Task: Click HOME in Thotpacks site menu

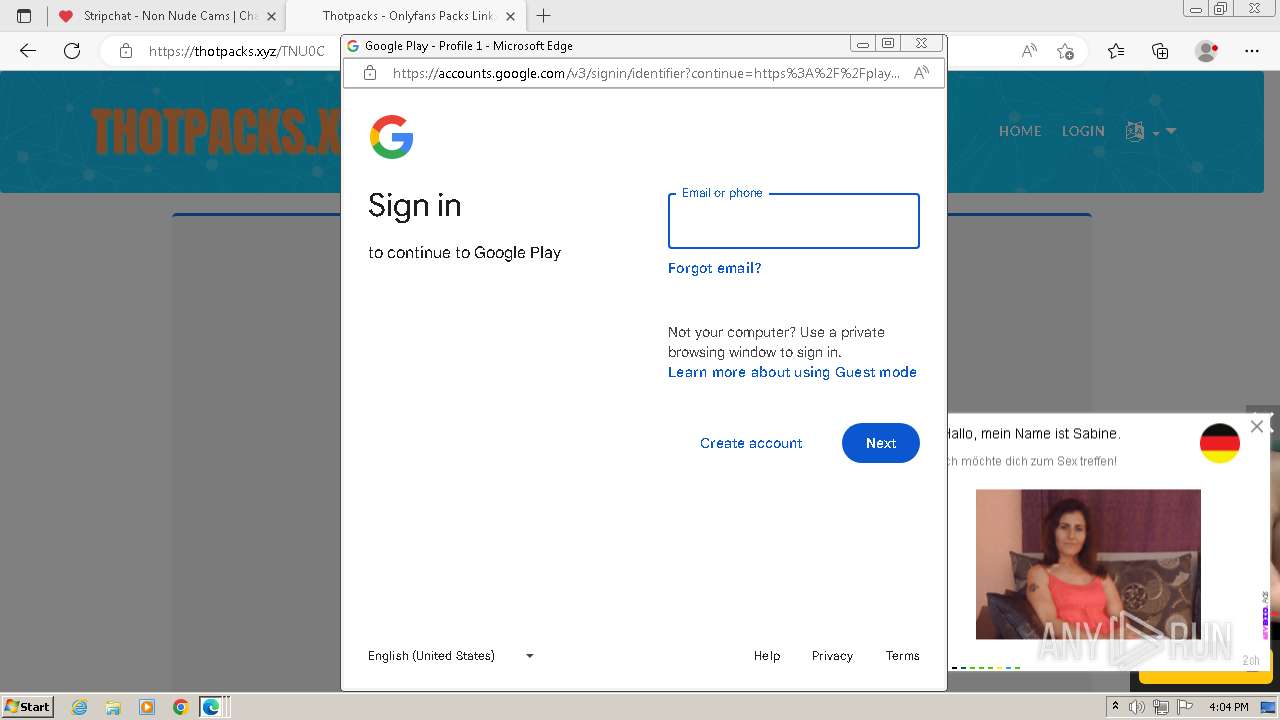Action: [1020, 131]
